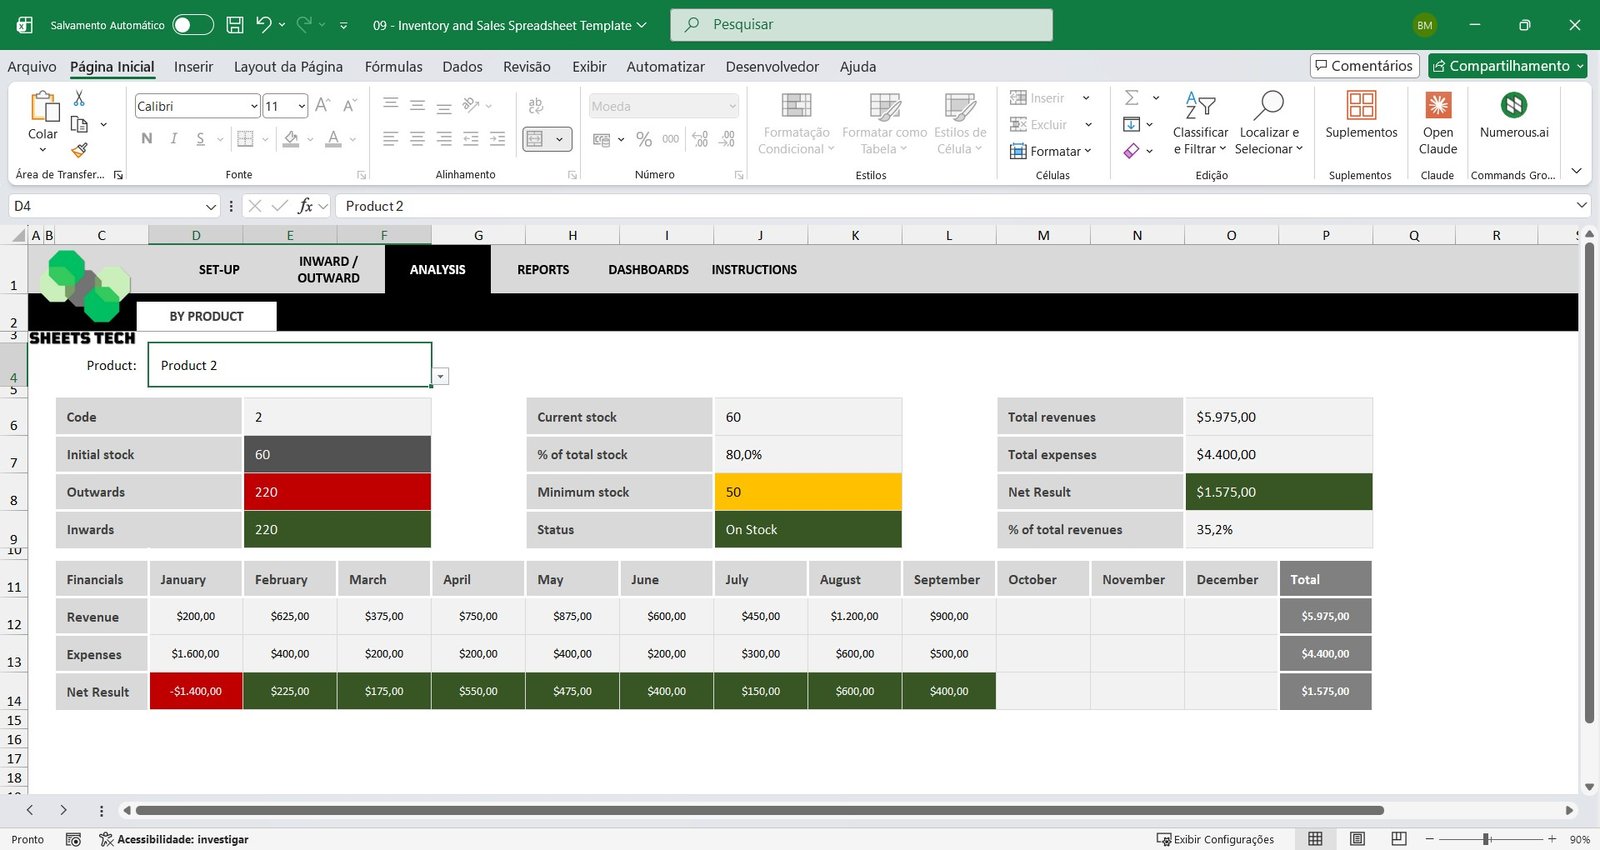This screenshot has height=850, width=1600.
Task: Toggle italic I formatting
Action: 174,139
